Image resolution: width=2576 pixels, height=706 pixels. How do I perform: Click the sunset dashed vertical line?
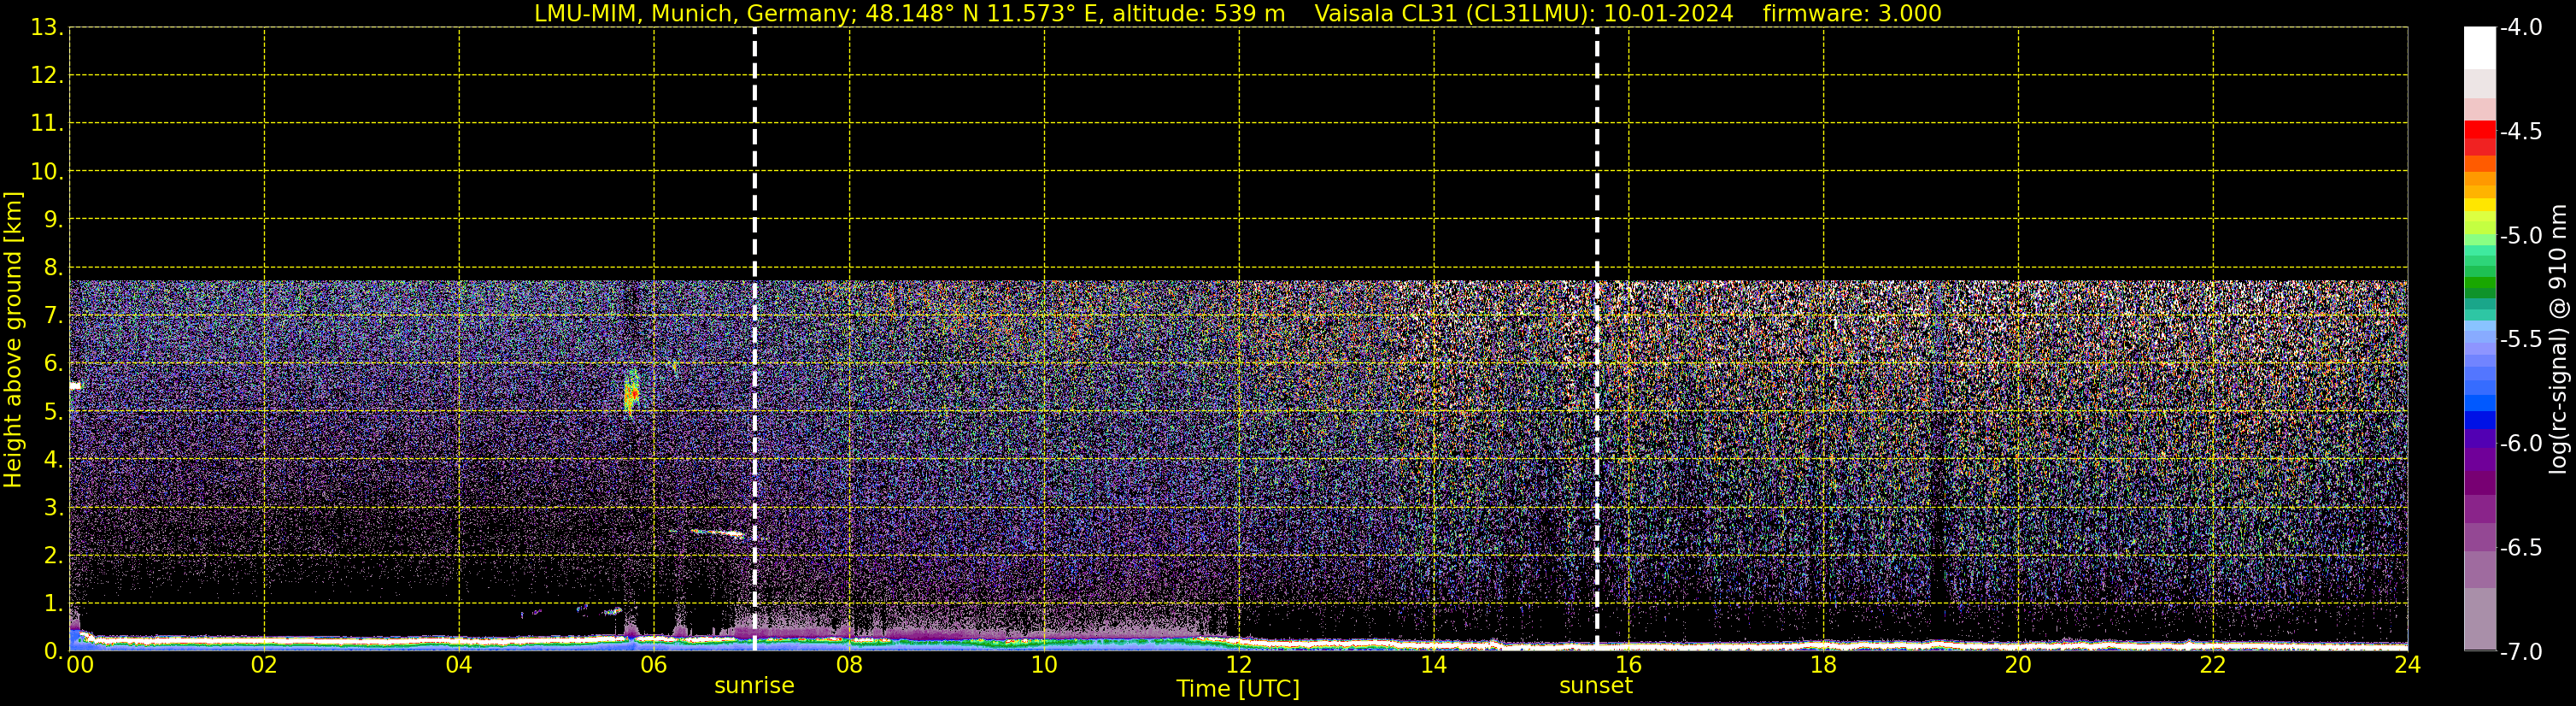tap(1597, 338)
